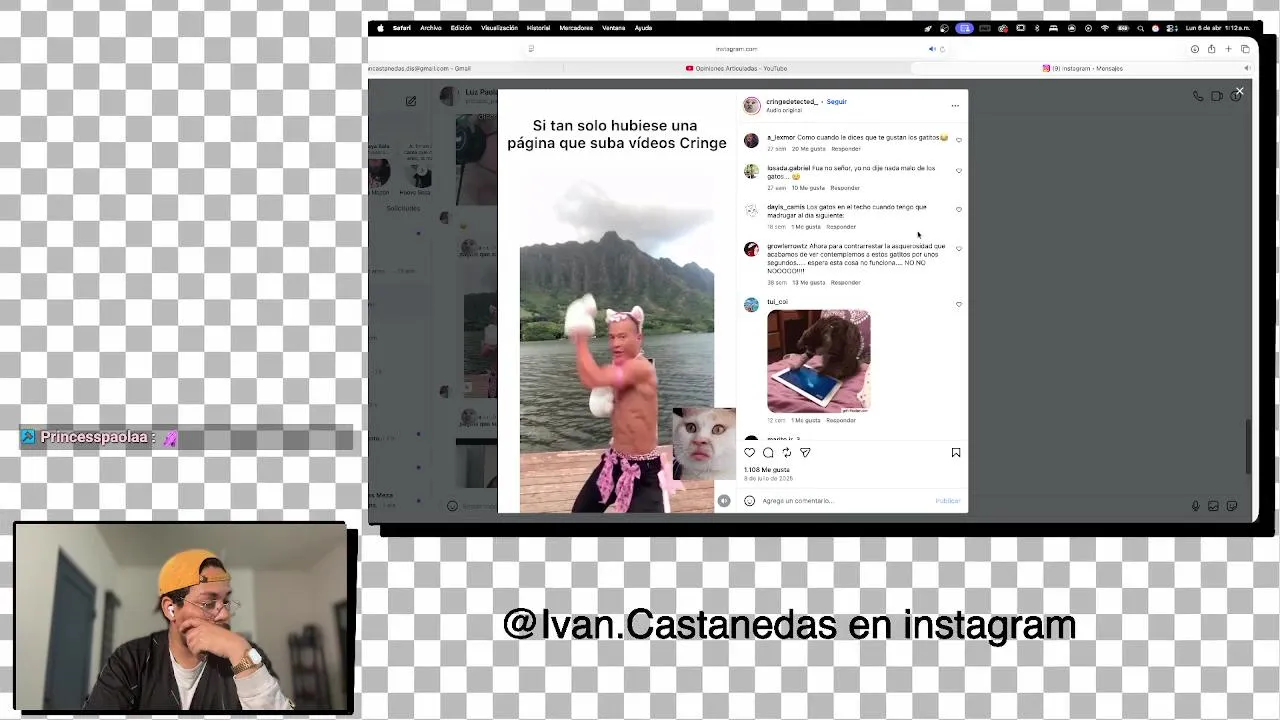Screen dimensions: 1280x720
Task: Reply to tul_col's GIF comment
Action: coord(841,421)
